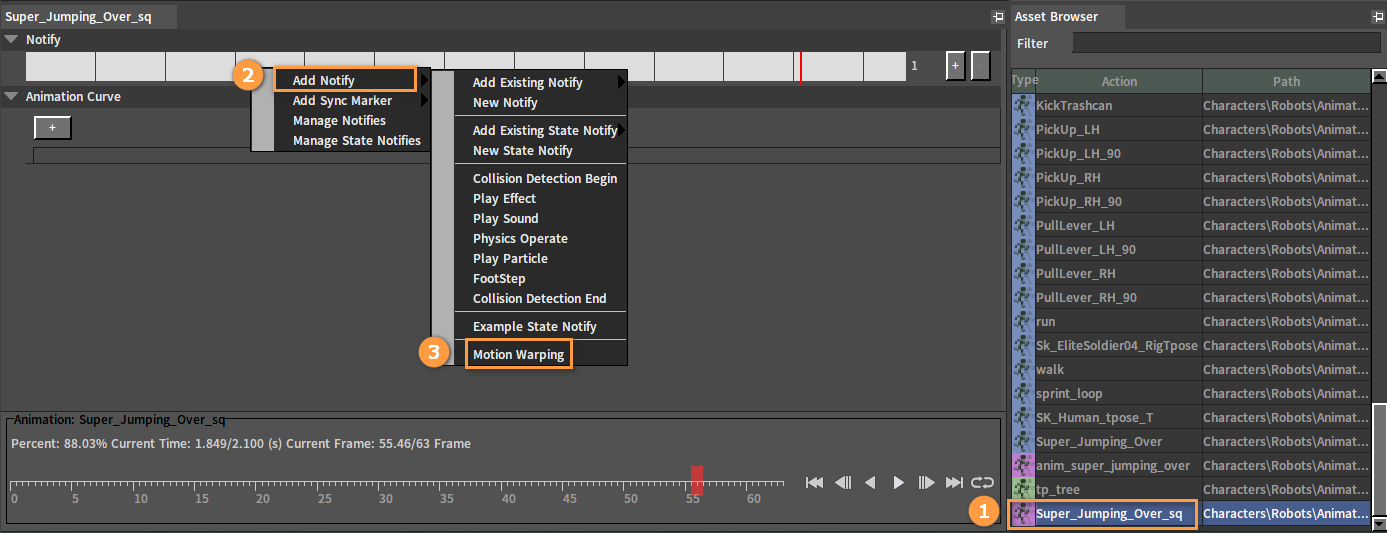This screenshot has width=1387, height=533.
Task: Choose Motion Warping from the notify menu
Action: (519, 355)
